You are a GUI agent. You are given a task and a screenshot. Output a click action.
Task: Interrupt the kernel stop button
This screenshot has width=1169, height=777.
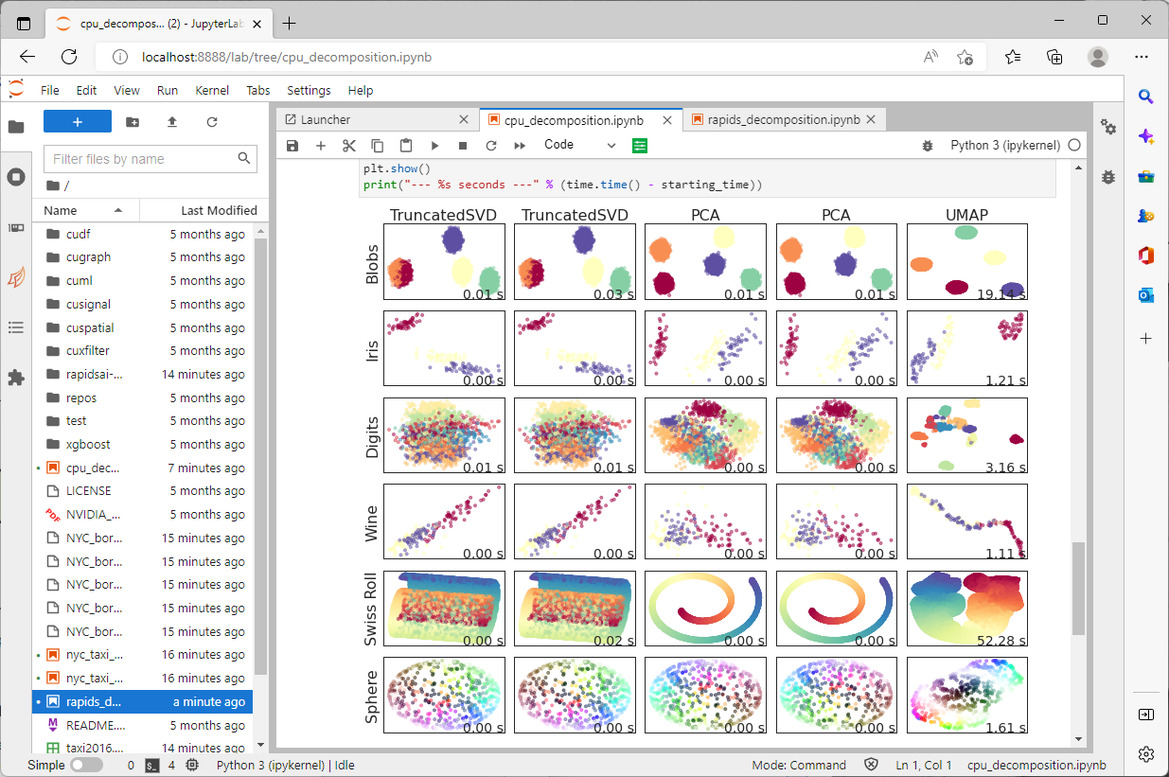click(462, 145)
